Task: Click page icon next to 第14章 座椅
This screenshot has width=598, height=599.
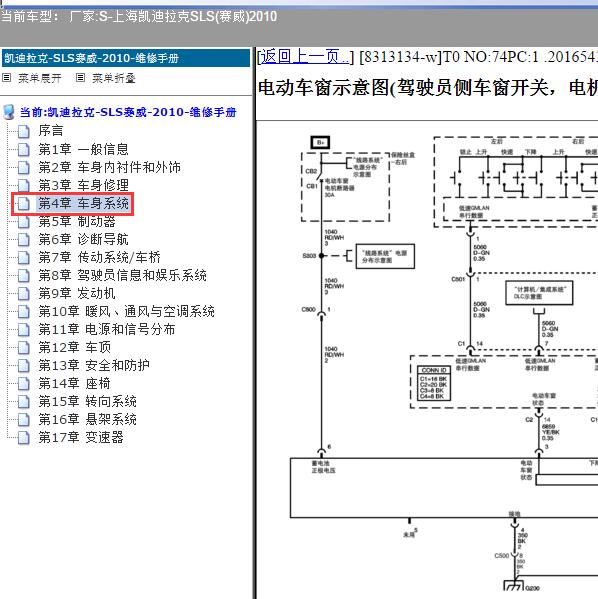Action: 24,383
